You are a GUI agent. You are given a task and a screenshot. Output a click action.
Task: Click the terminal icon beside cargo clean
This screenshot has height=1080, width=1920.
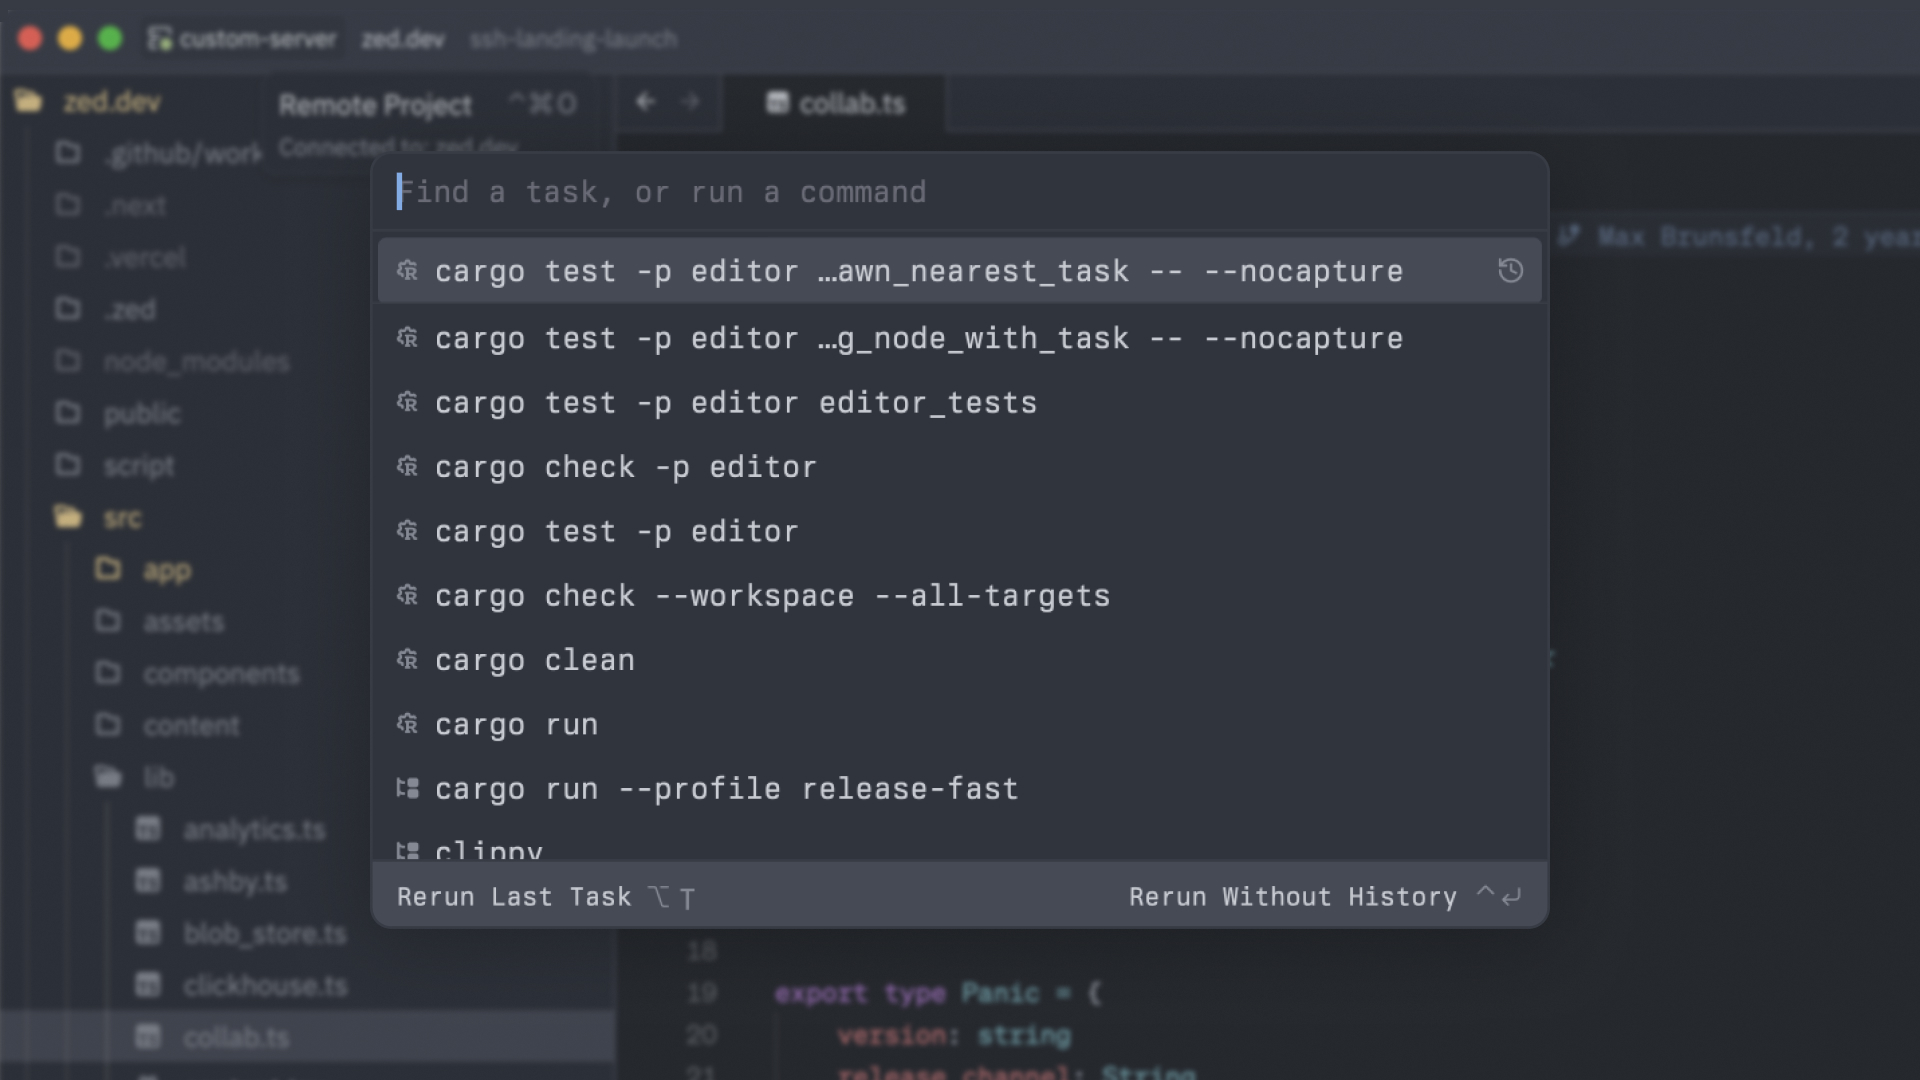[406, 659]
